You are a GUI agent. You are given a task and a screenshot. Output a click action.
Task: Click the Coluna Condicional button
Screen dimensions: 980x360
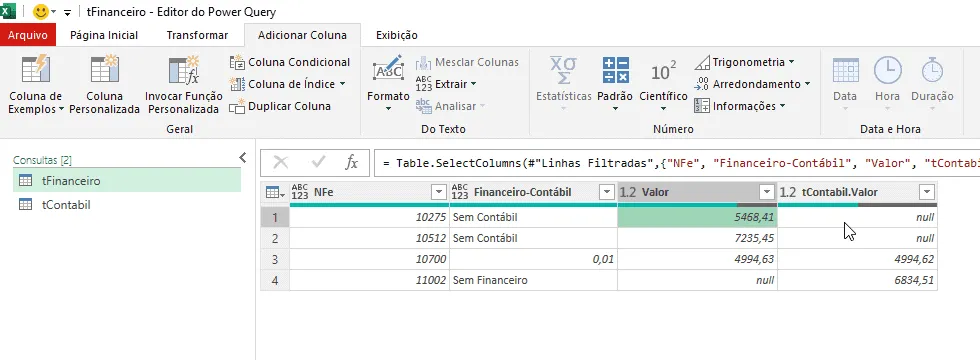click(x=289, y=62)
